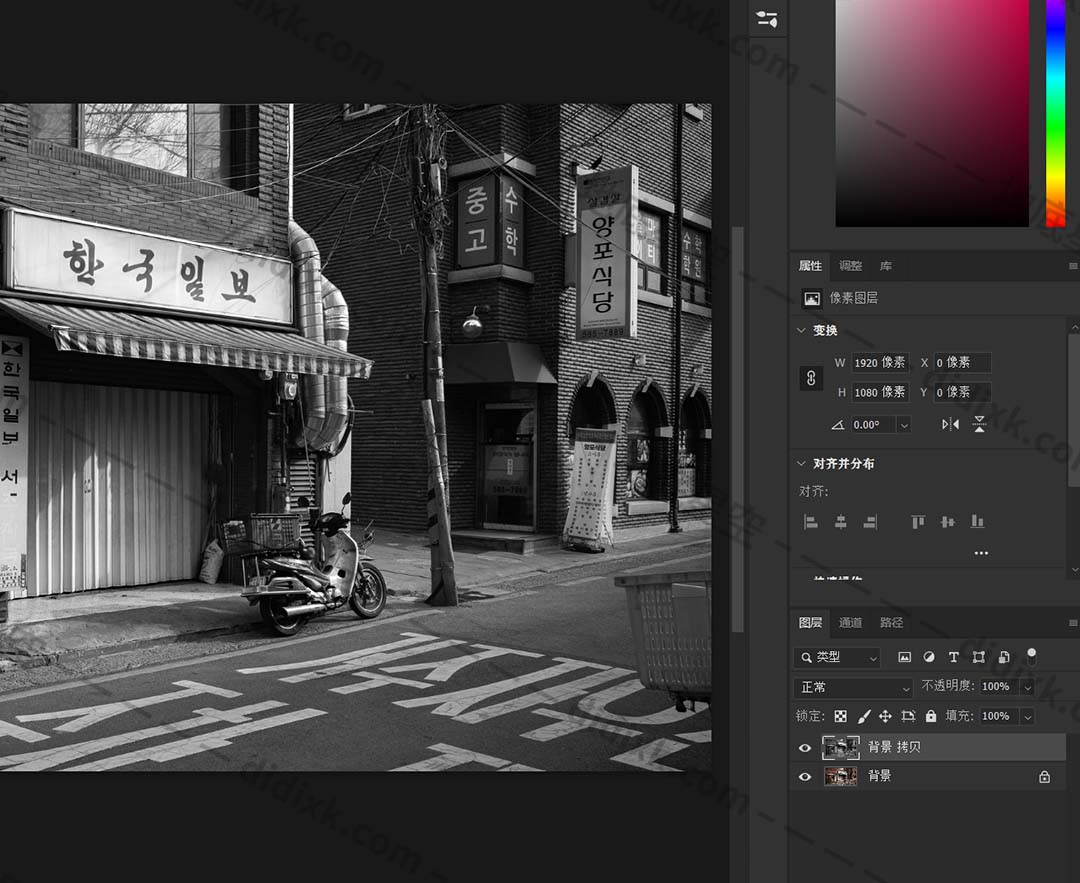Lock layer position with the move icon
This screenshot has height=883, width=1080.
click(885, 716)
